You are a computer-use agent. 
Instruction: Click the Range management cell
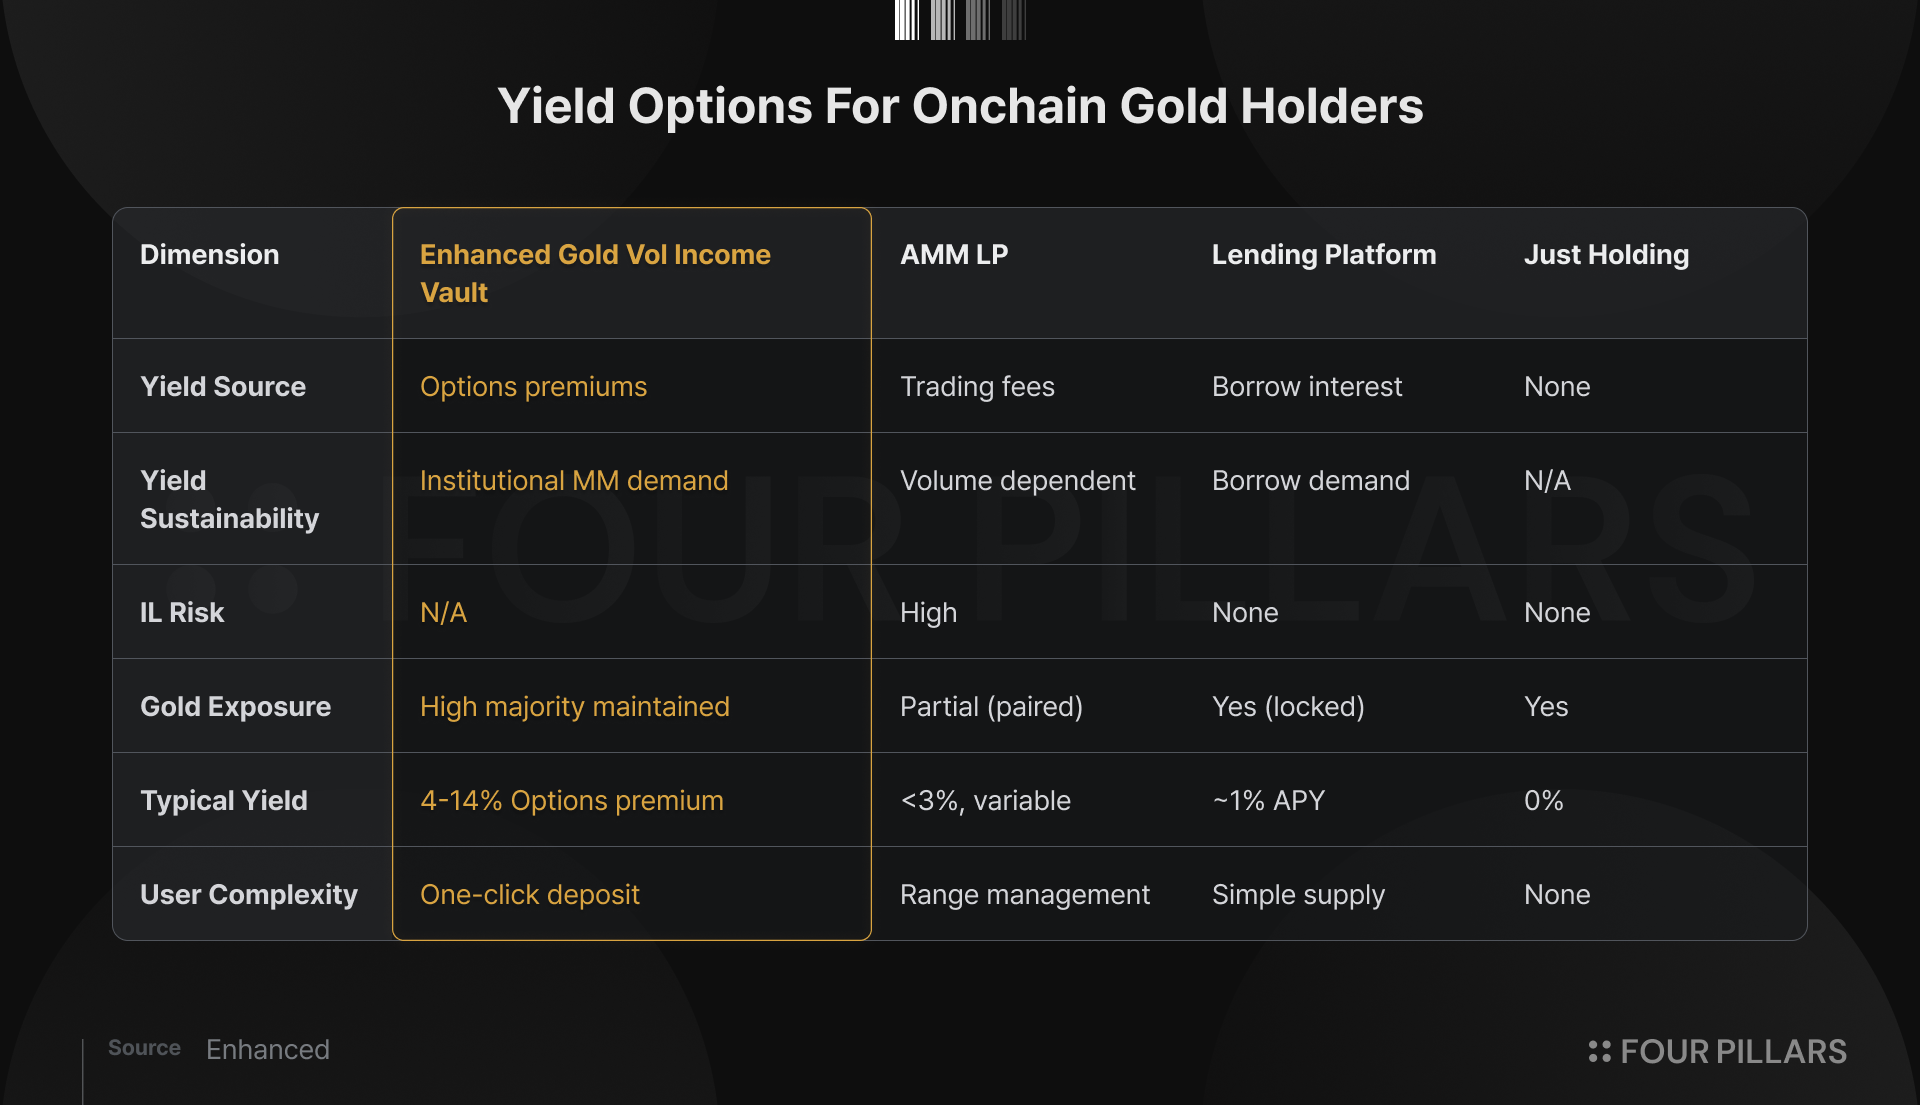[1025, 894]
